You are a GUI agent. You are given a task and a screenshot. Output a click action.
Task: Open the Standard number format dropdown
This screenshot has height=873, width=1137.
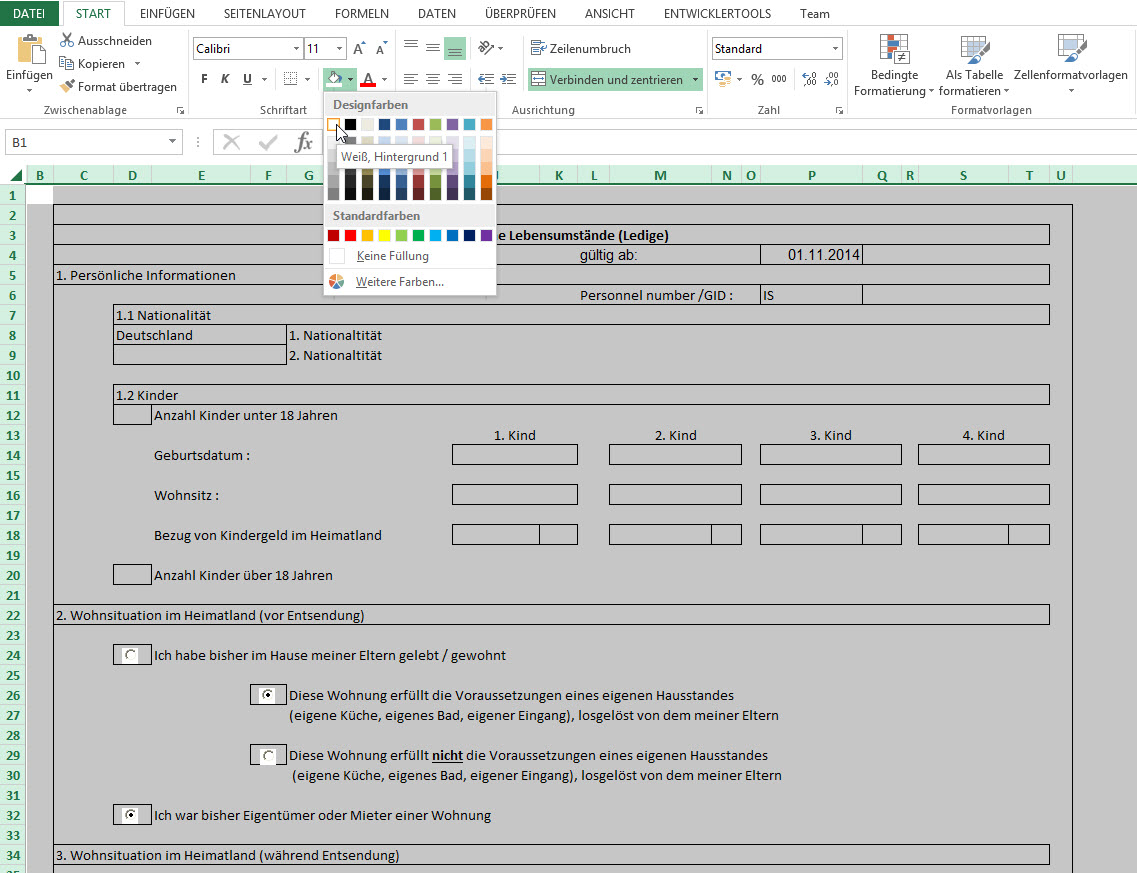[x=835, y=49]
